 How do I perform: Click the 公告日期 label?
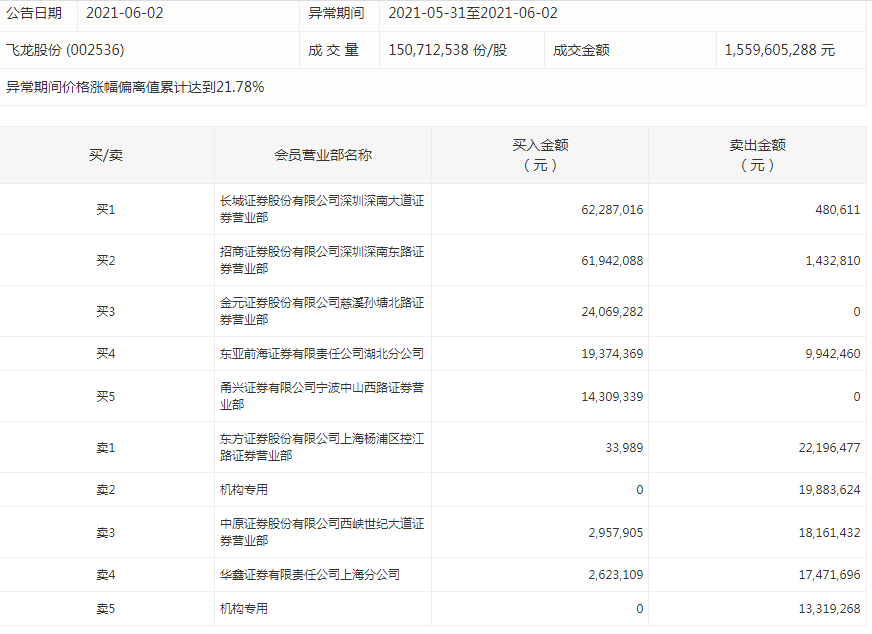pos(34,13)
